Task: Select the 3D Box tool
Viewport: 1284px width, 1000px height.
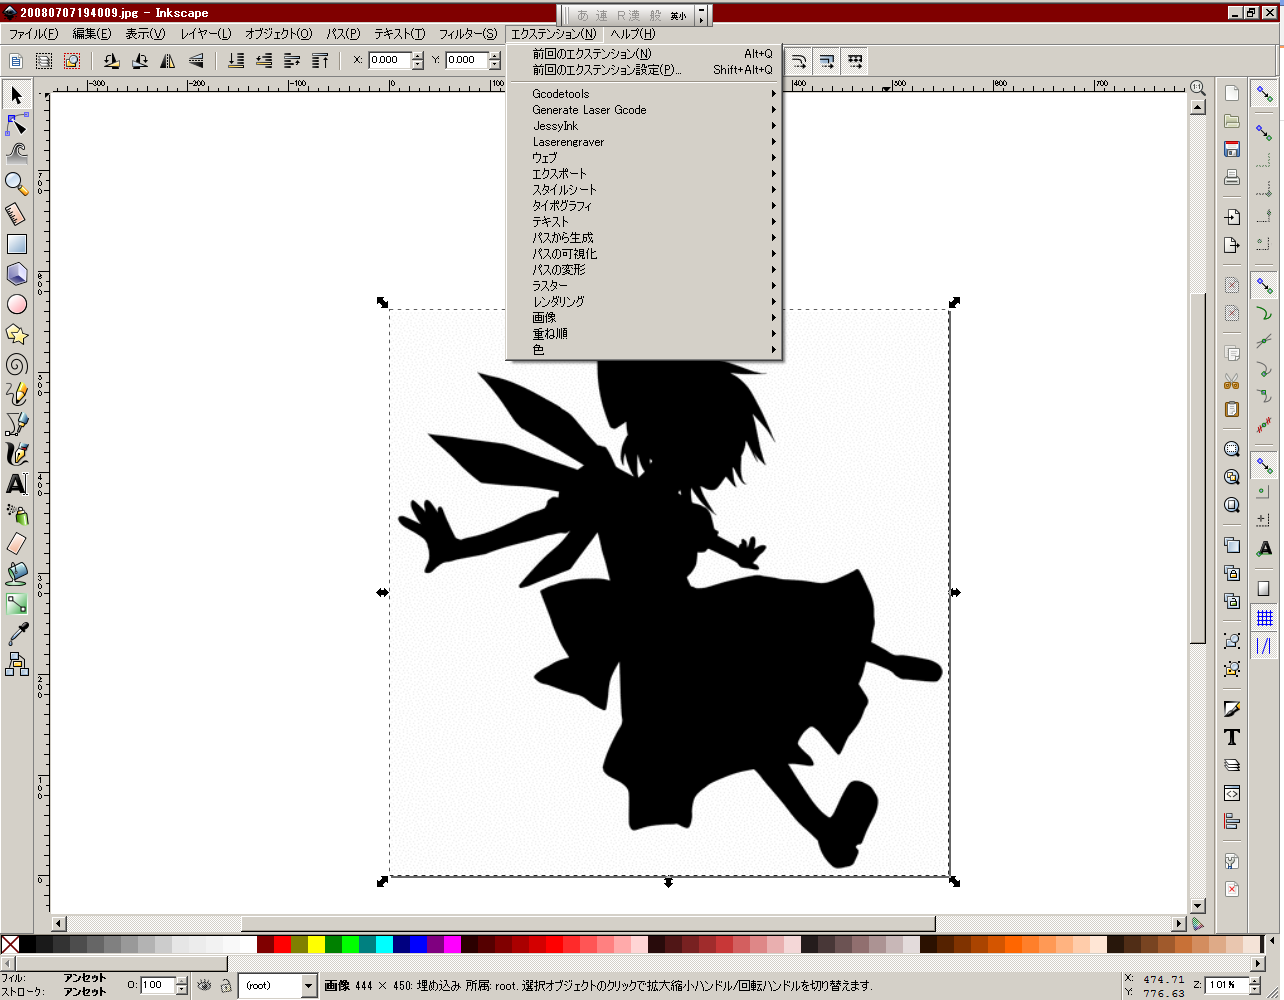Action: pyautogui.click(x=16, y=274)
